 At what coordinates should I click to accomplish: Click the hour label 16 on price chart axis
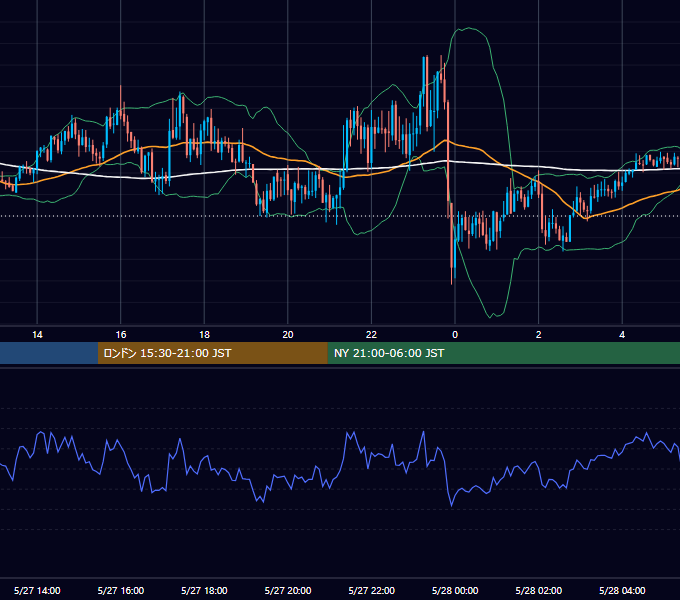pos(121,335)
